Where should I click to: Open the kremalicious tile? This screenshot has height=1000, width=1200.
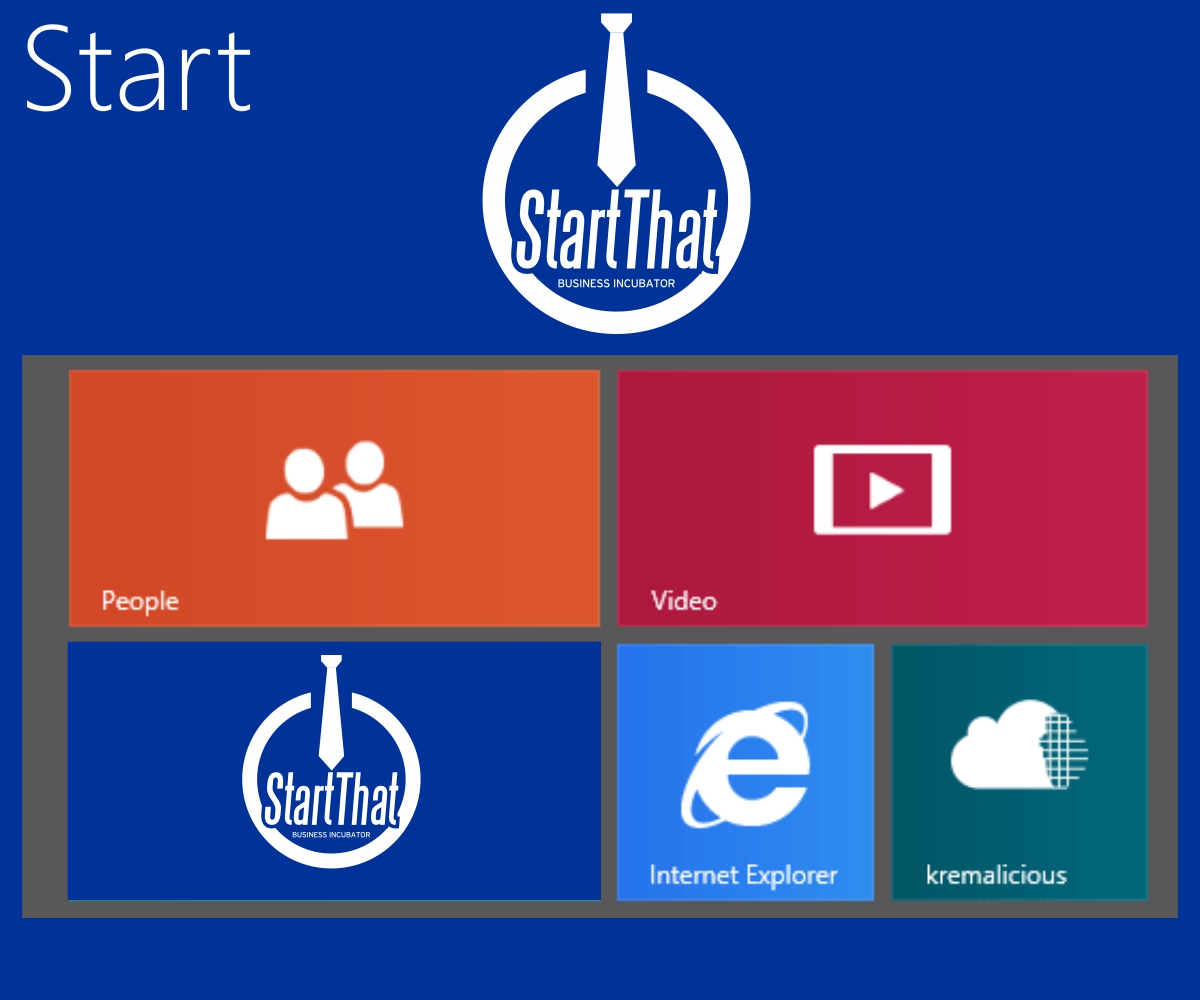1019,772
